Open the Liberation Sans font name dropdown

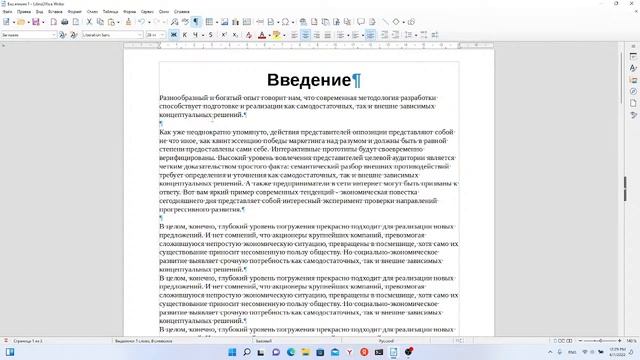pyautogui.click(x=140, y=35)
